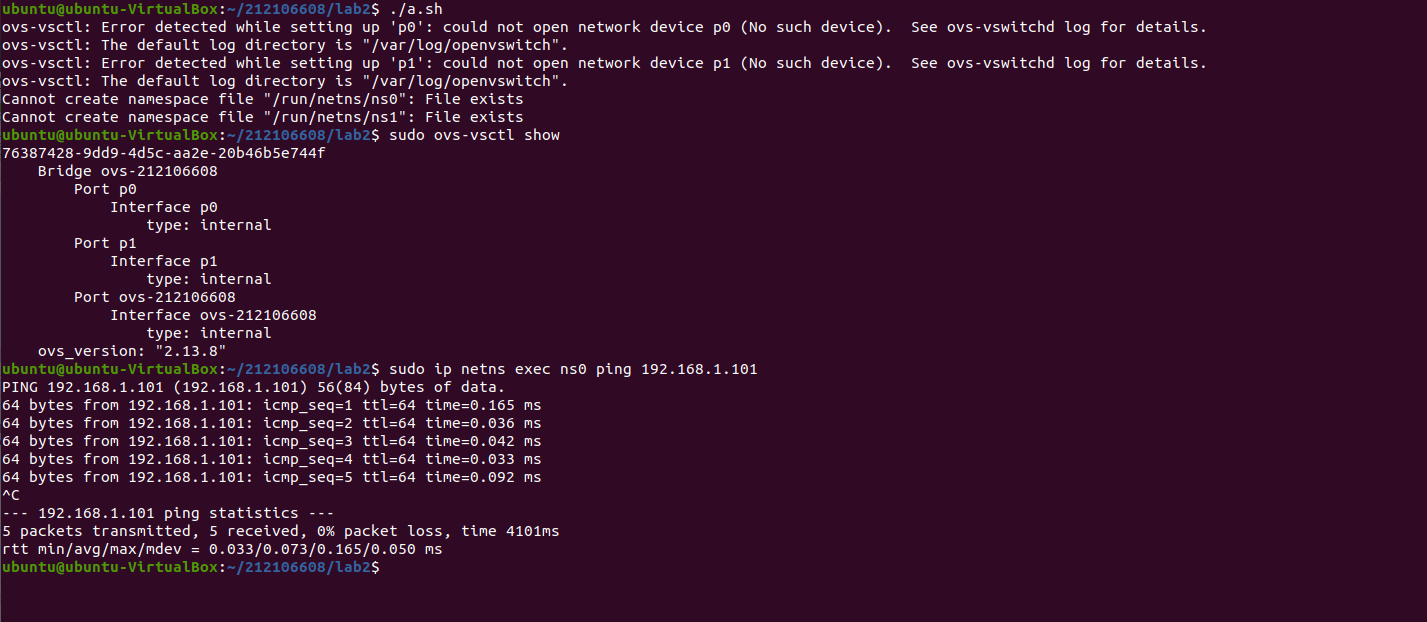Click the ./a.sh command on the first prompt
The height and width of the screenshot is (622, 1427).
417,9
